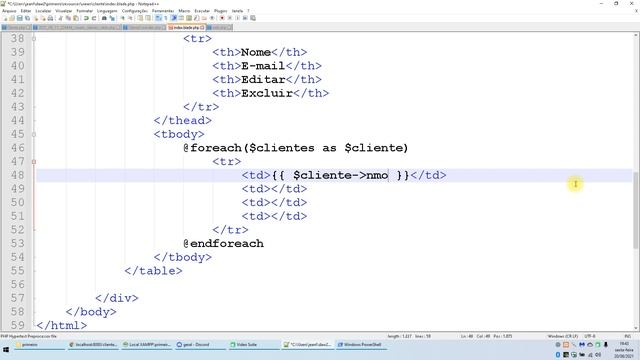Open the Configurações menu
640x360 pixels.
coord(135,11)
